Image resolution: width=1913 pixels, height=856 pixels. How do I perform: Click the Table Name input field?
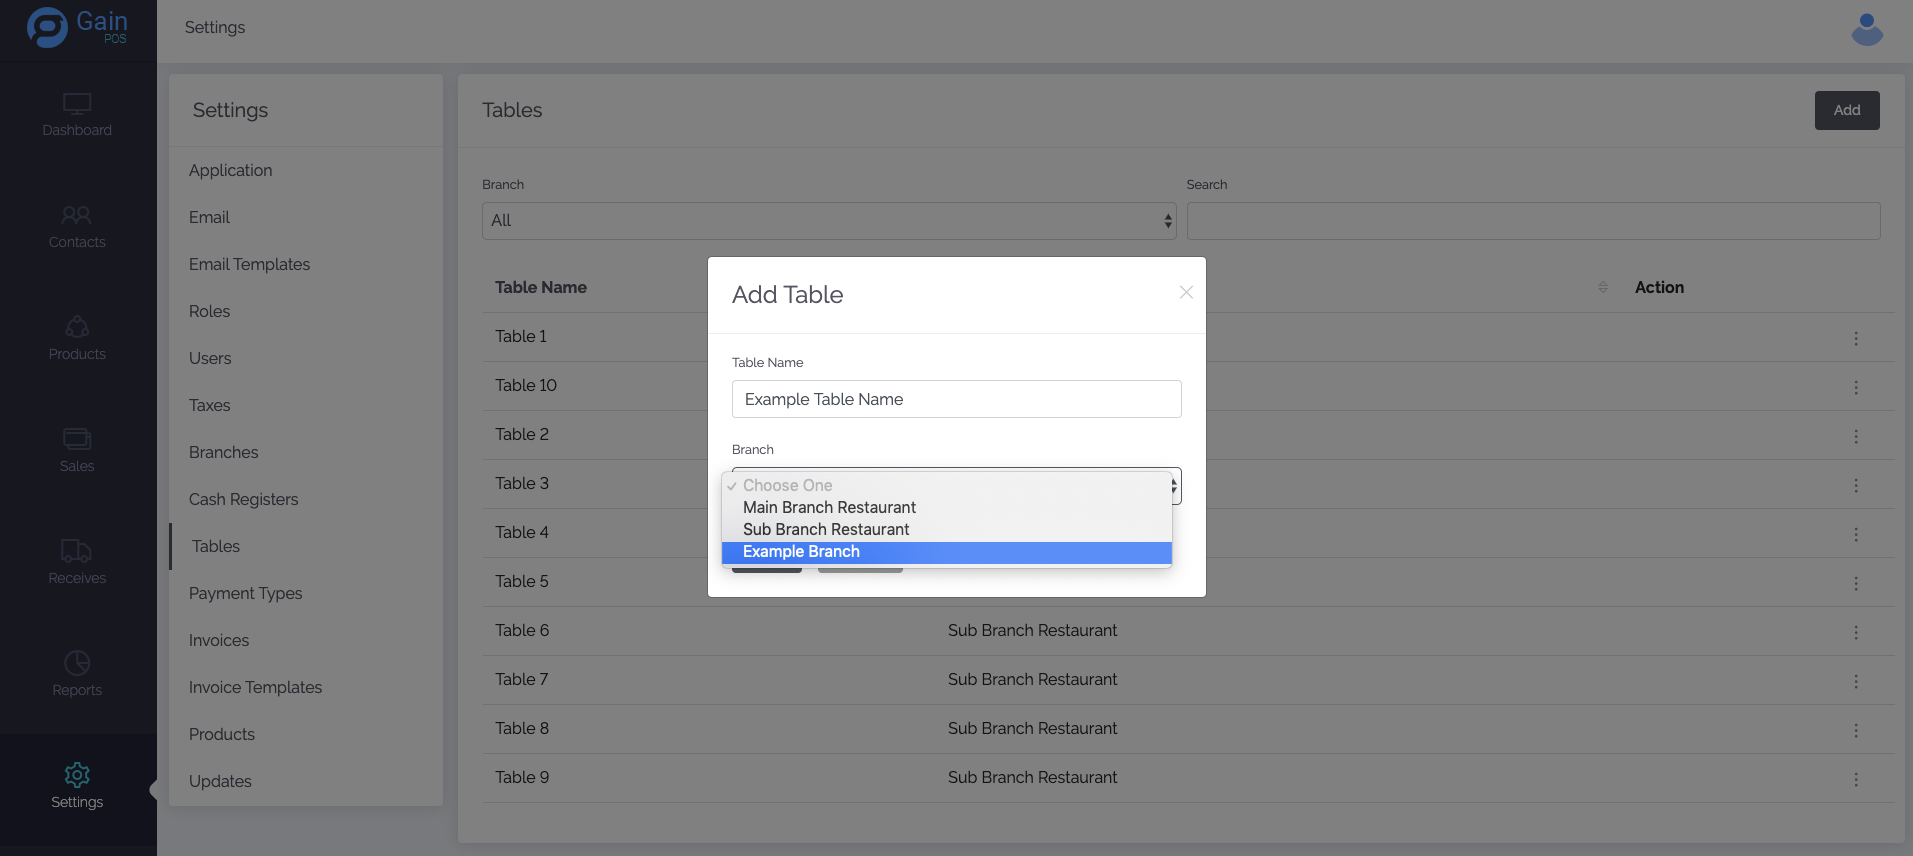(x=956, y=399)
